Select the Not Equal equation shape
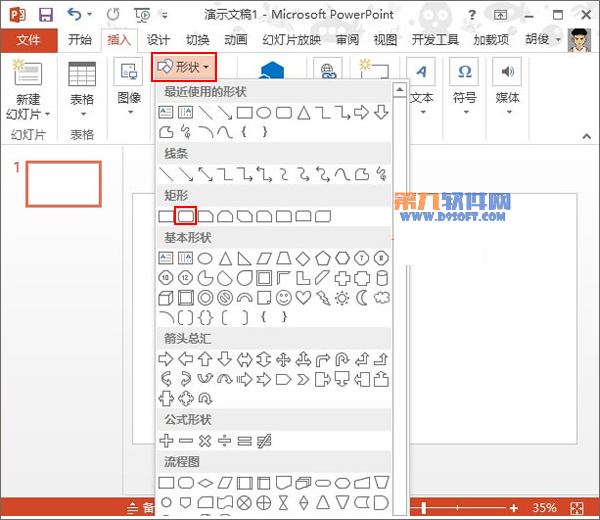 pyautogui.click(x=264, y=441)
